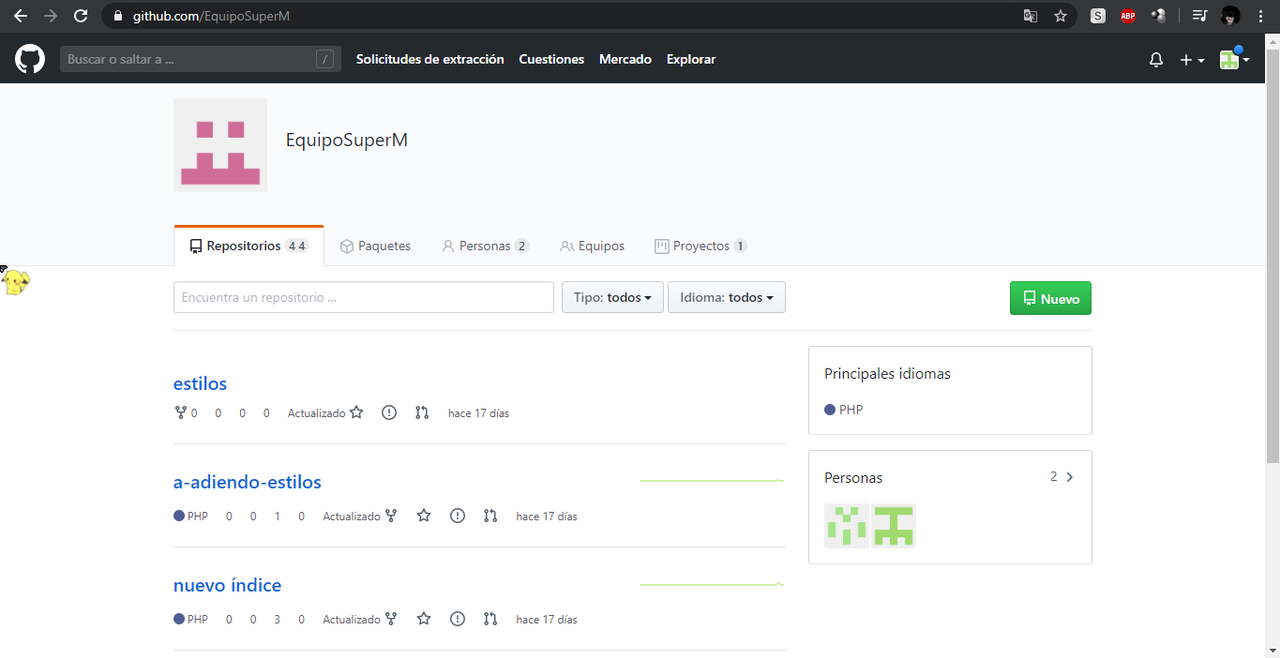Click the activity graph of nuevo índice
1280x658 pixels.
(712, 584)
